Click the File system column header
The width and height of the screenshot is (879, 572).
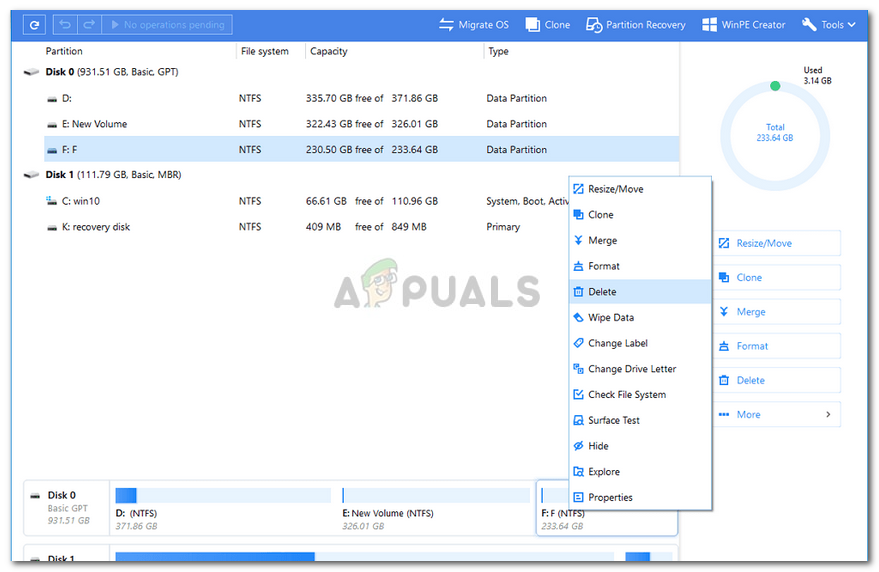click(265, 51)
